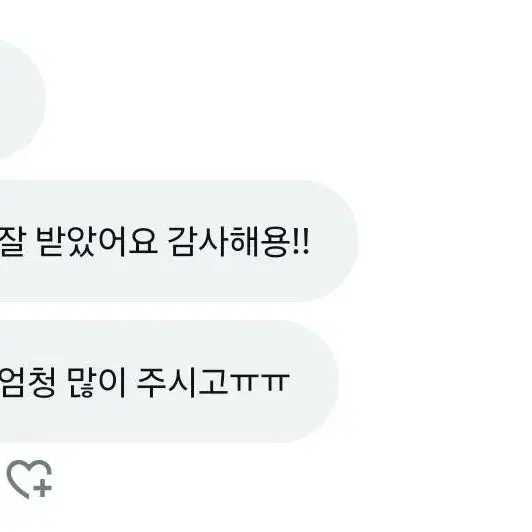Click empty chat area right of the messages
Image resolution: width=532 pixels, height=532 pixels.
(x=441, y=305)
